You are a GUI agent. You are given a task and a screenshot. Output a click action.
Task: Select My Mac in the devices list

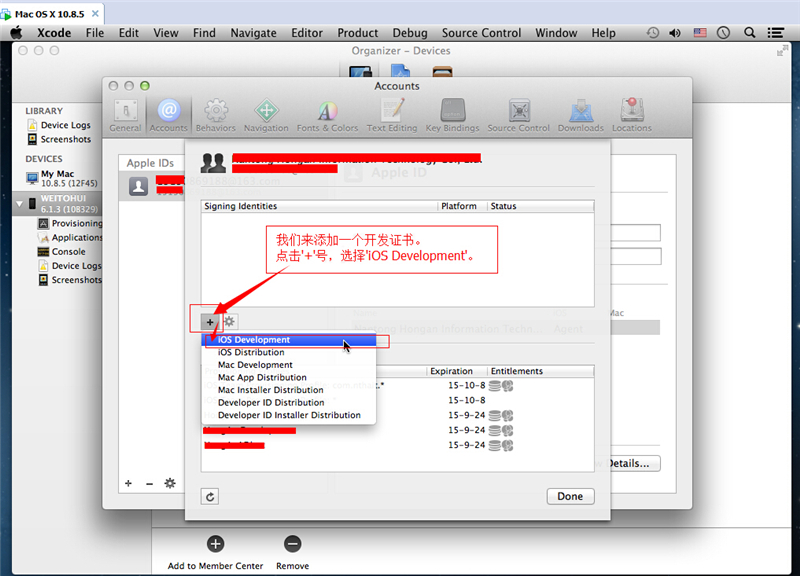pos(61,178)
